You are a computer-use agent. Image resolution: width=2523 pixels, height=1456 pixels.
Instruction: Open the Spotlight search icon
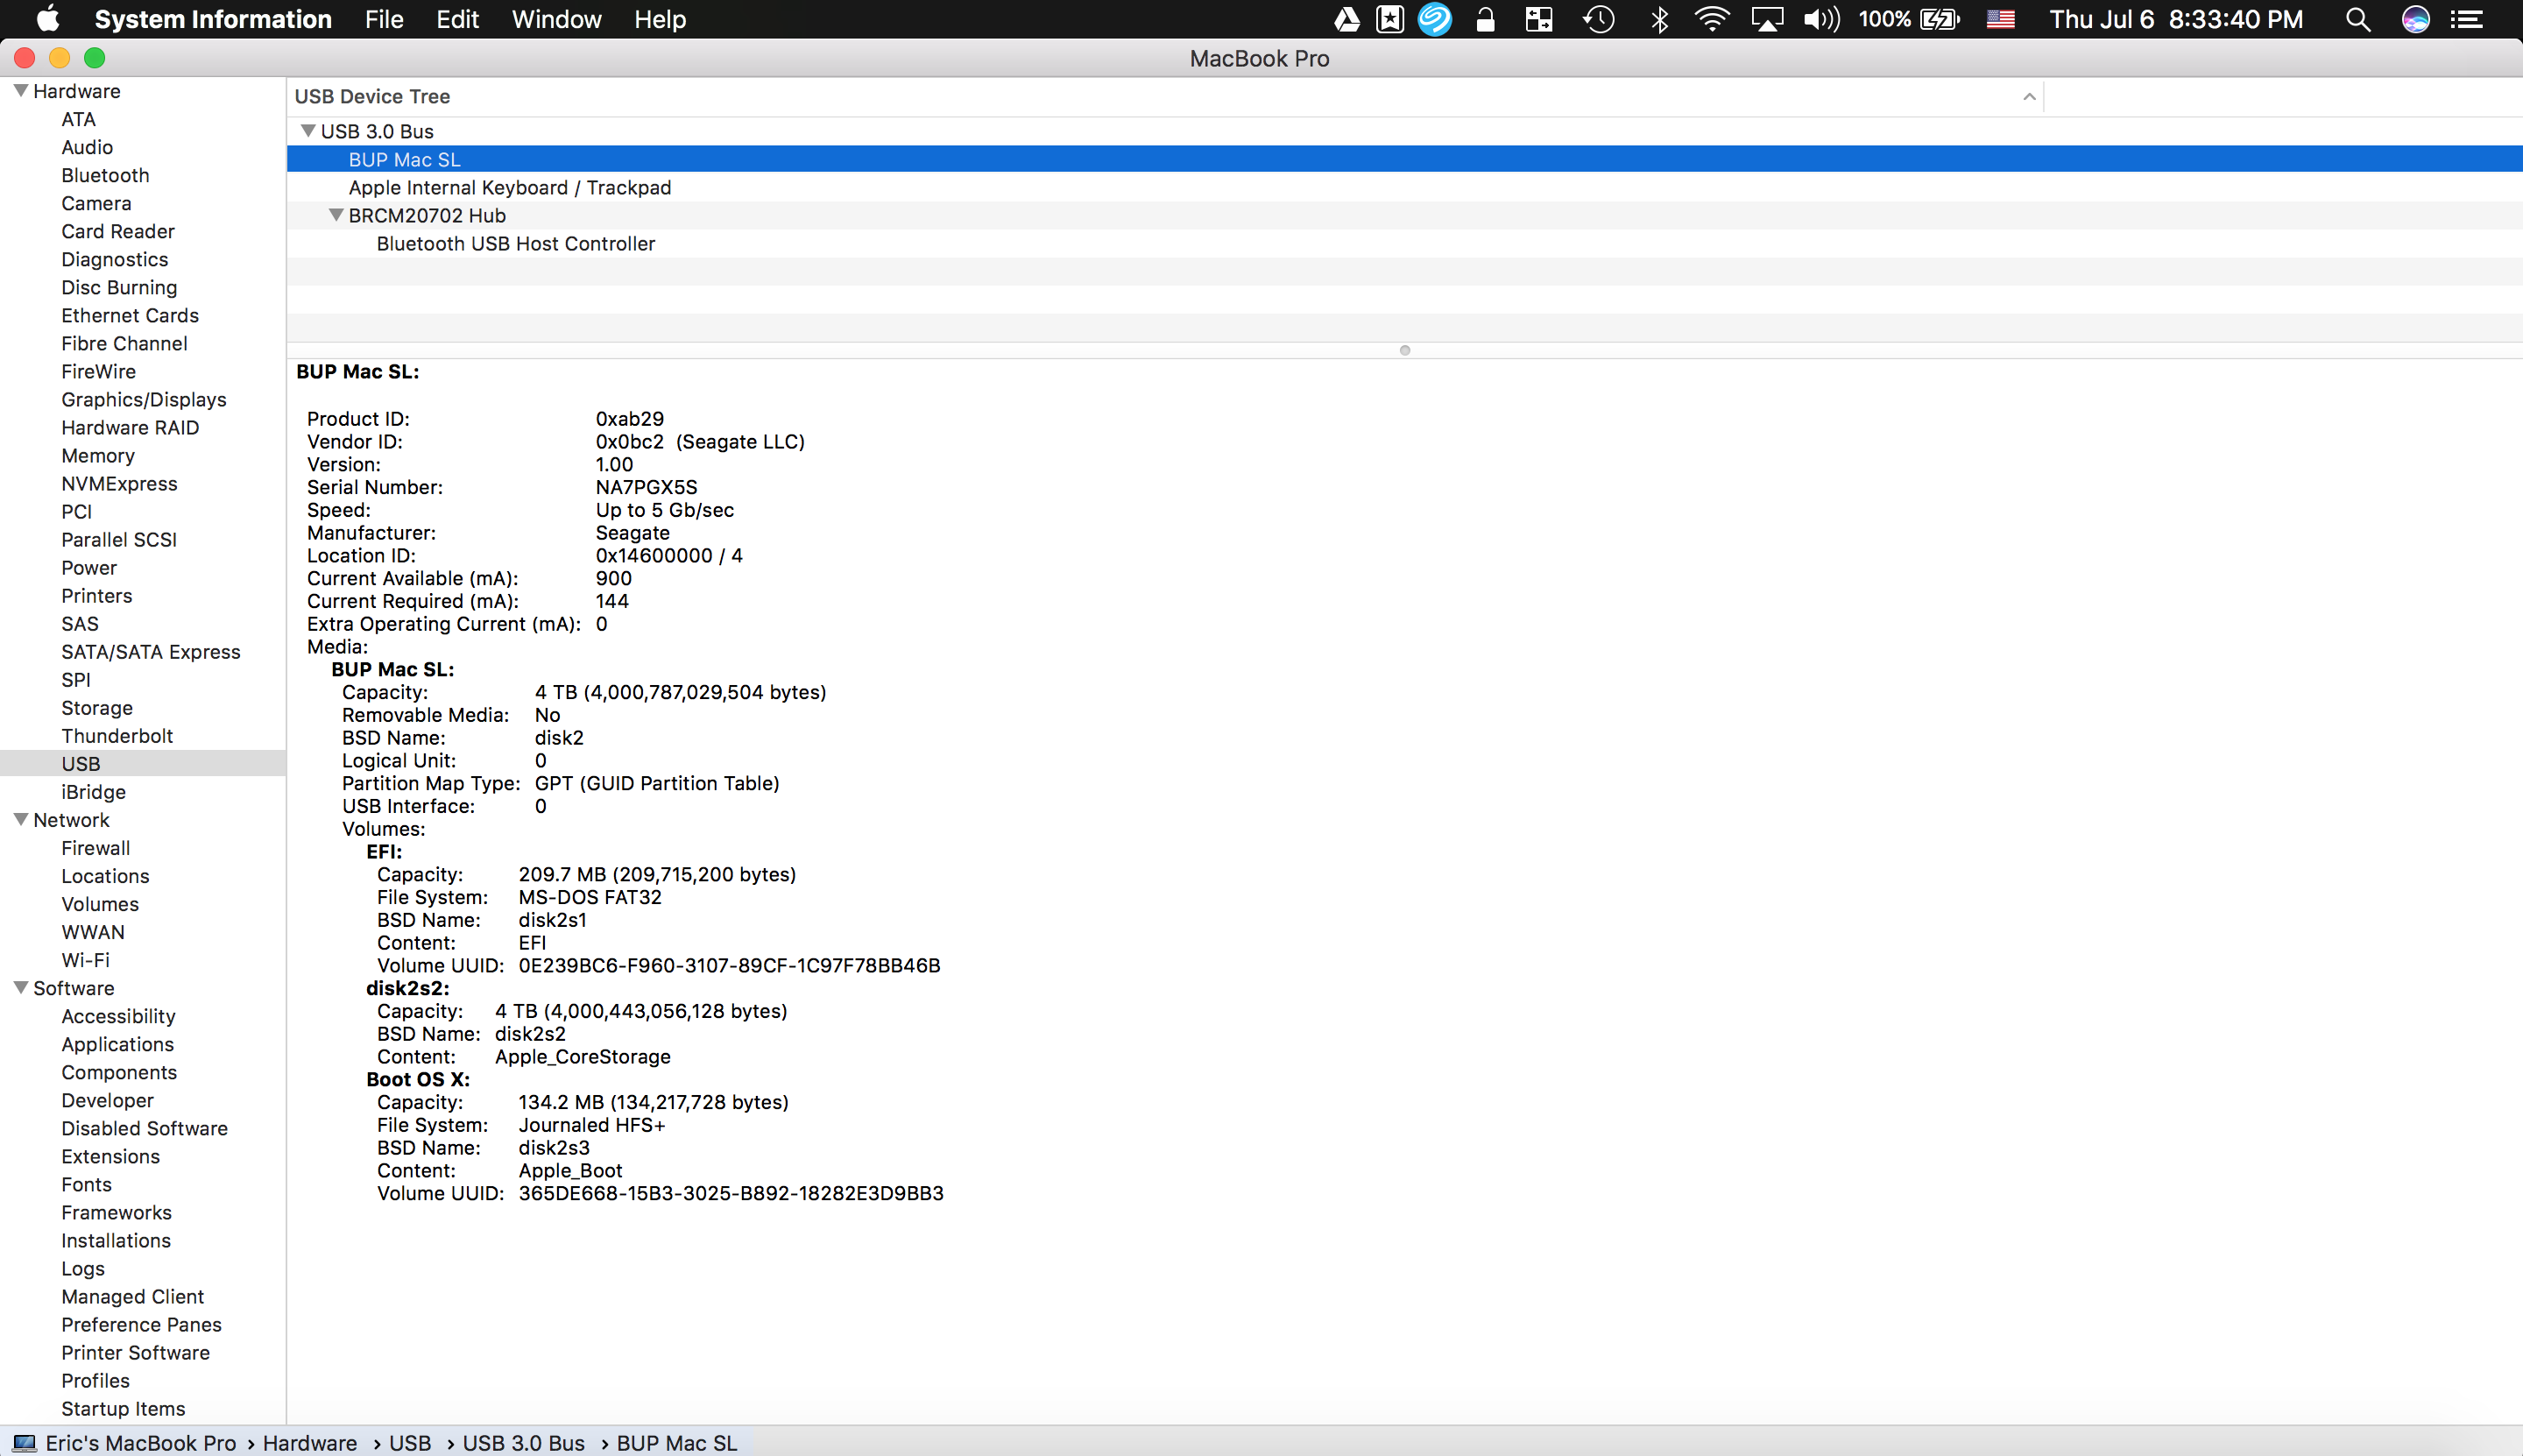pos(2358,20)
